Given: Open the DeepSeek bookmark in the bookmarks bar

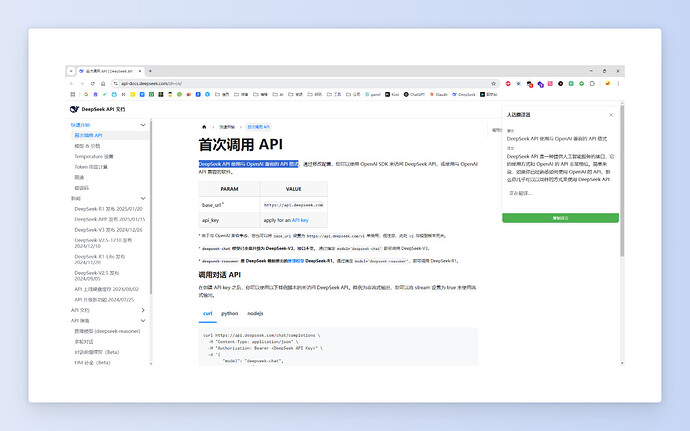Looking at the screenshot, I should click(x=464, y=94).
